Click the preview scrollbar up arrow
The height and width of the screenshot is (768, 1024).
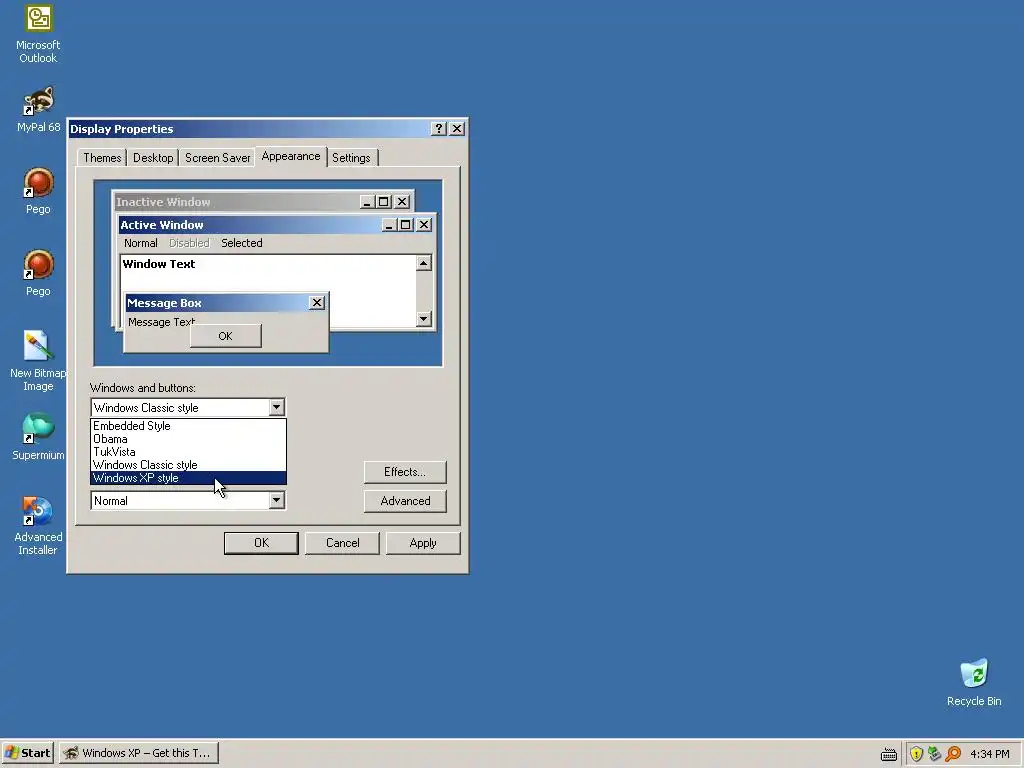pos(424,263)
